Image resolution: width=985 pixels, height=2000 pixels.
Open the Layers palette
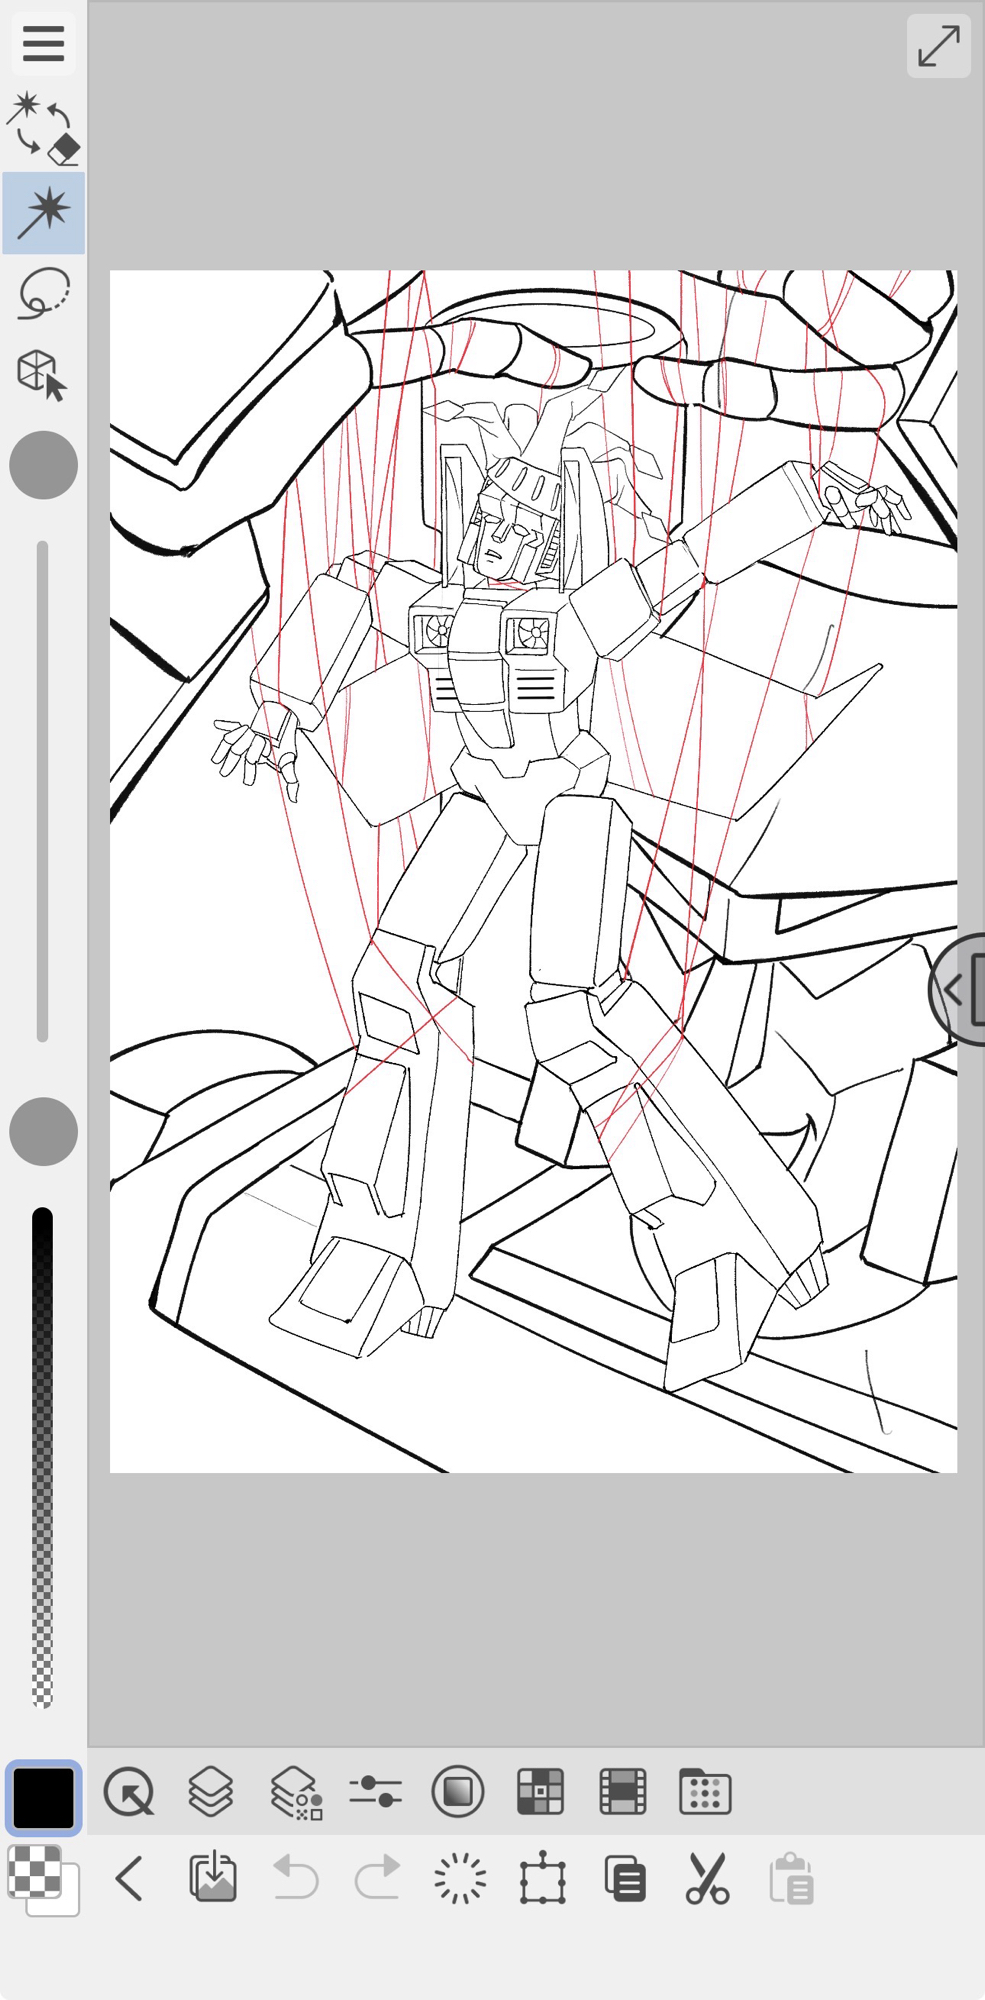click(211, 1791)
